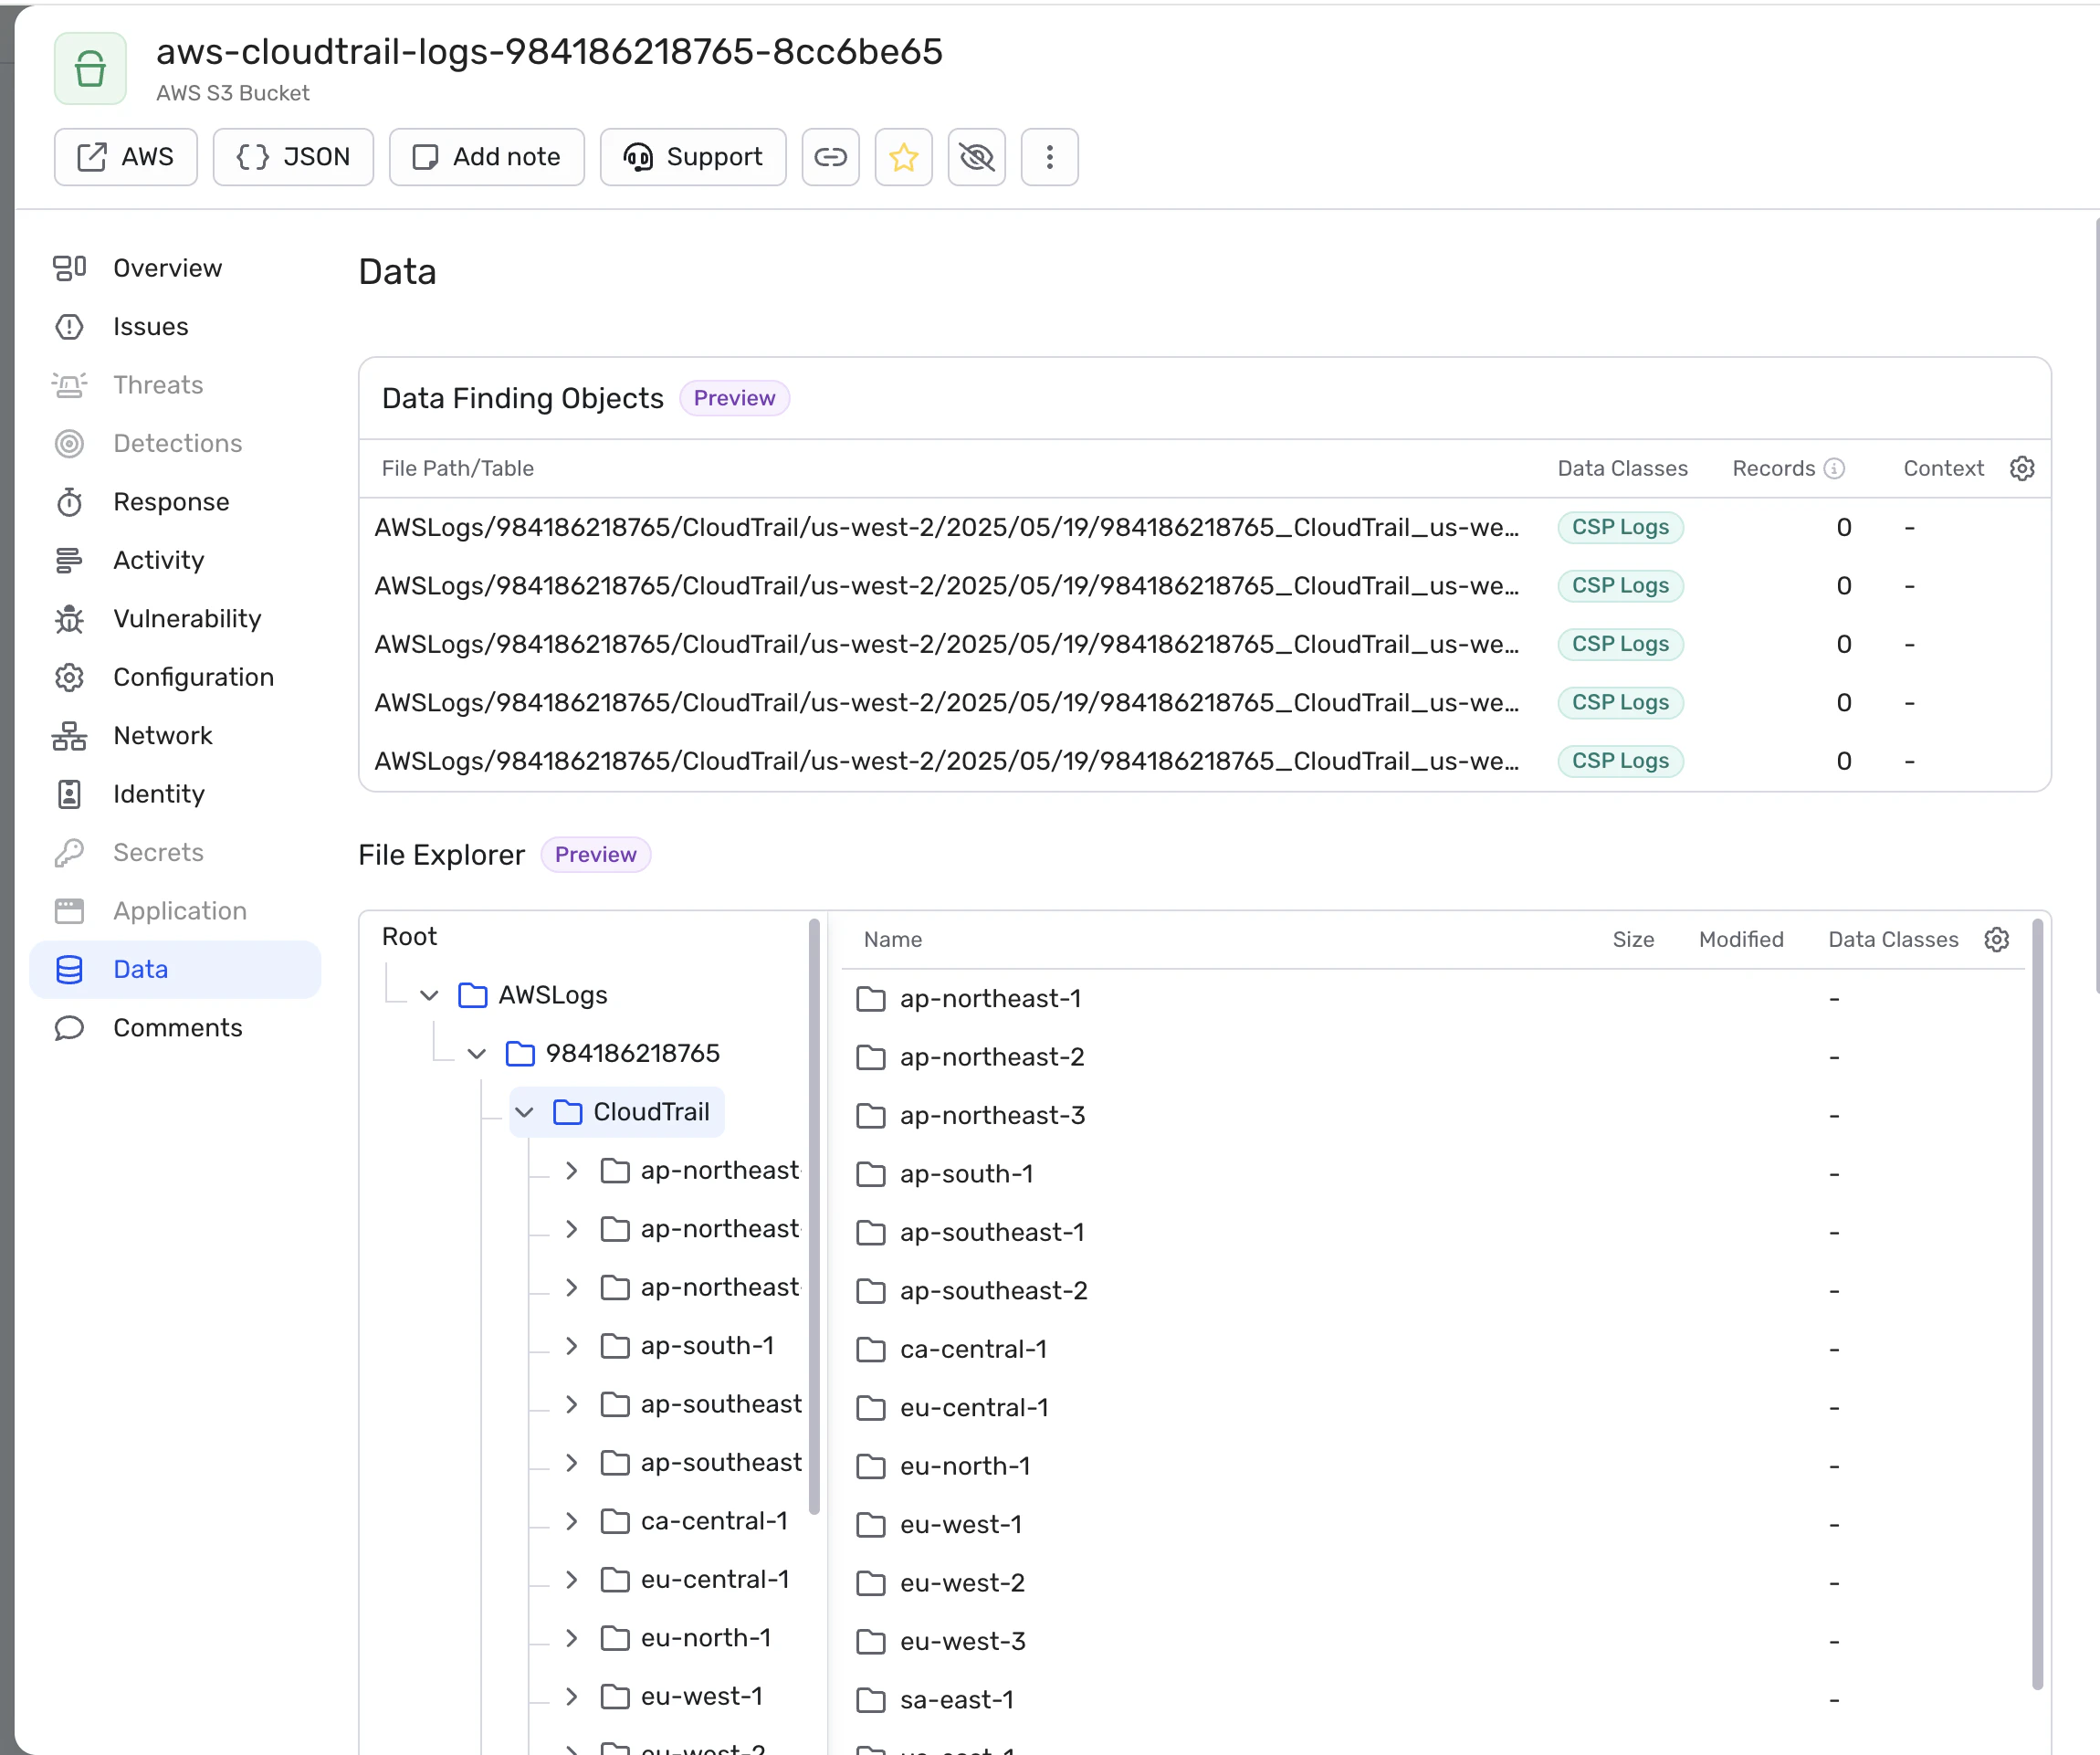Toggle ignore (crossed-eye) icon
The height and width of the screenshot is (1755, 2100).
(x=976, y=157)
